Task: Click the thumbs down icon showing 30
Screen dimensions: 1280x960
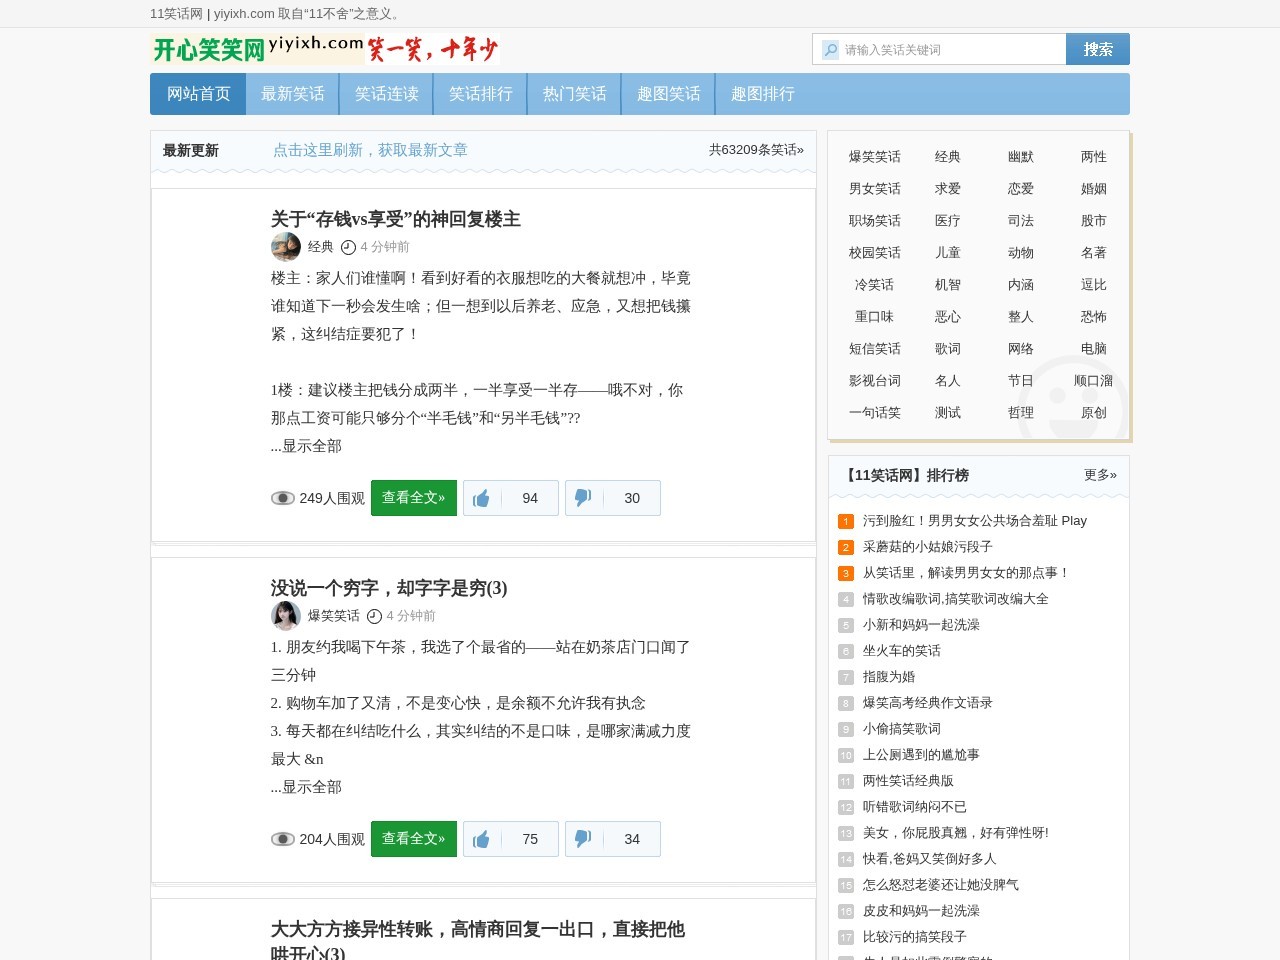Action: pyautogui.click(x=583, y=498)
